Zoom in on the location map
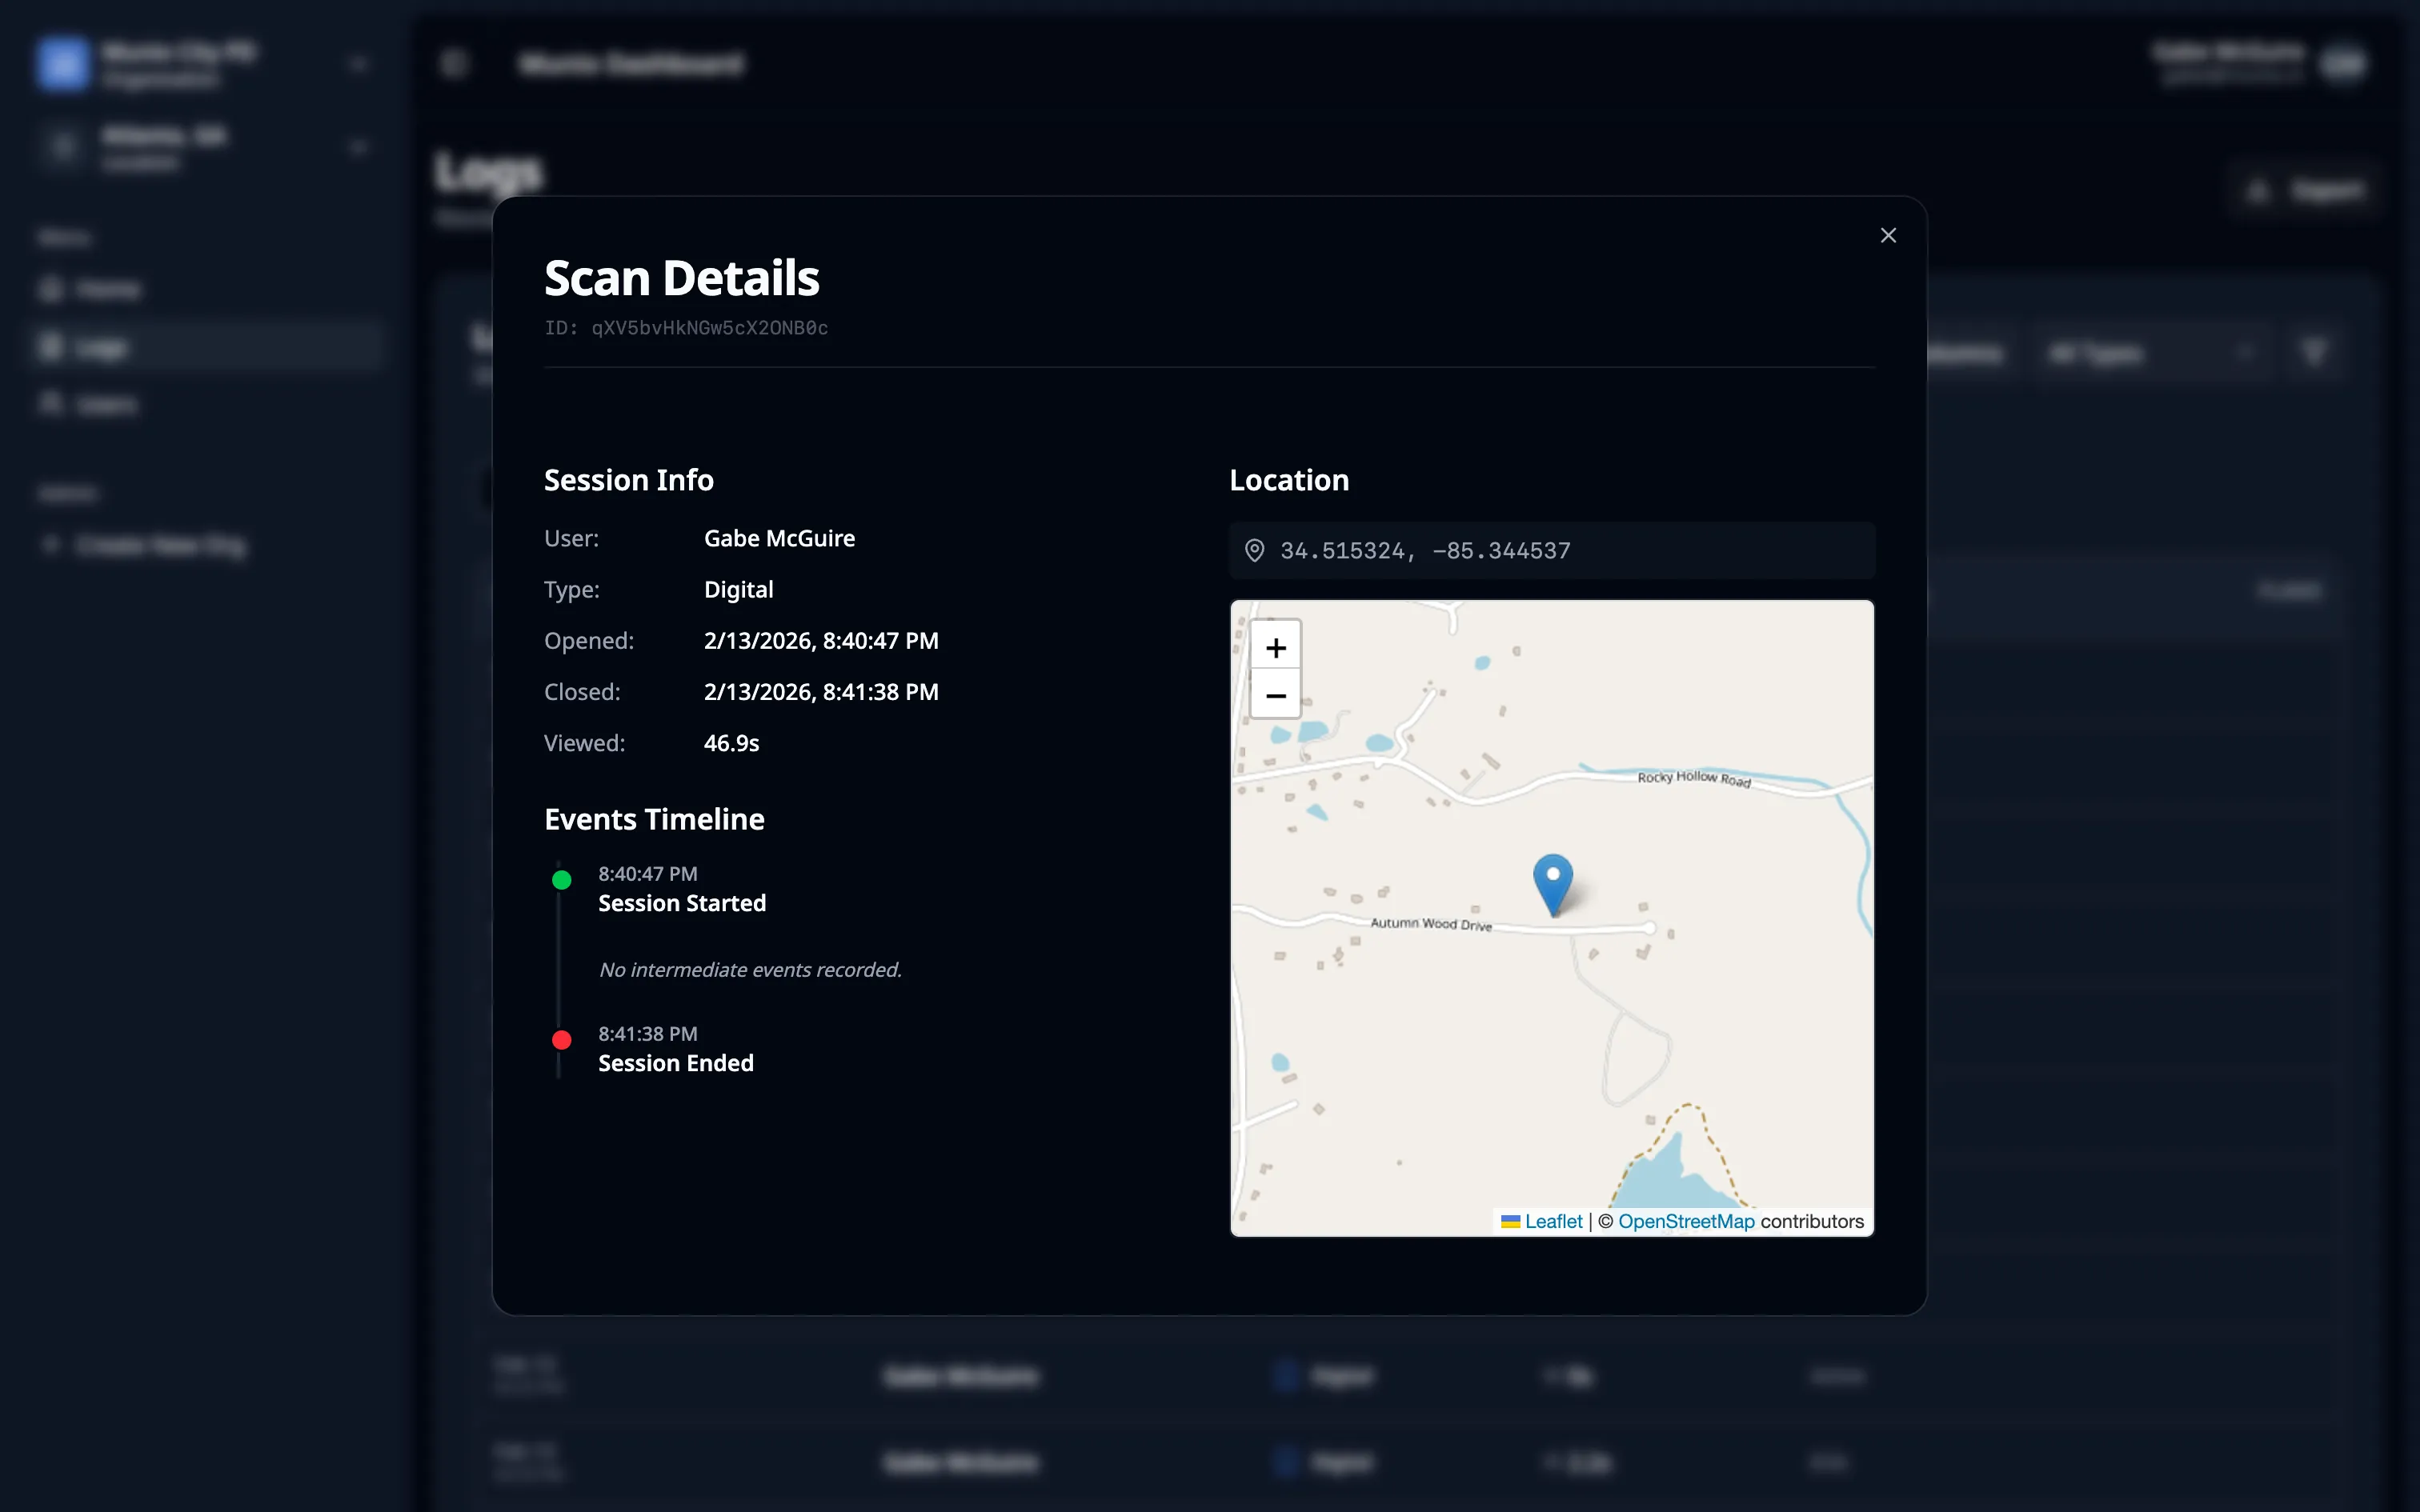The image size is (2420, 1512). click(x=1275, y=647)
